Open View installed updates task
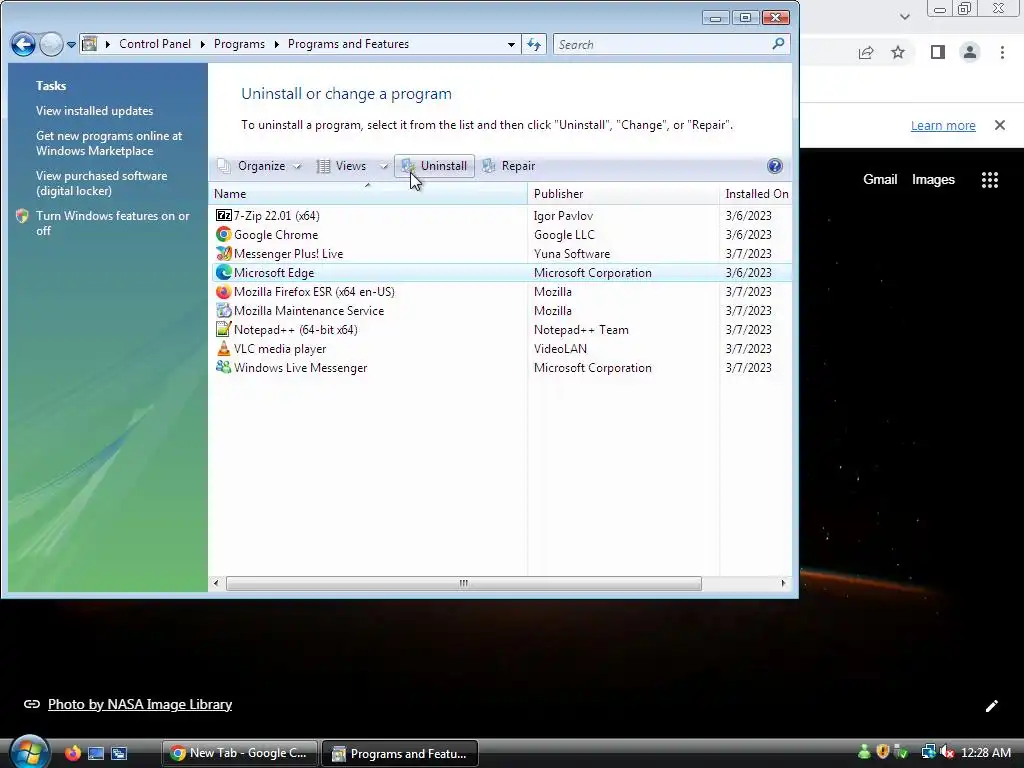Screen dimensions: 1024x768 tap(95, 111)
